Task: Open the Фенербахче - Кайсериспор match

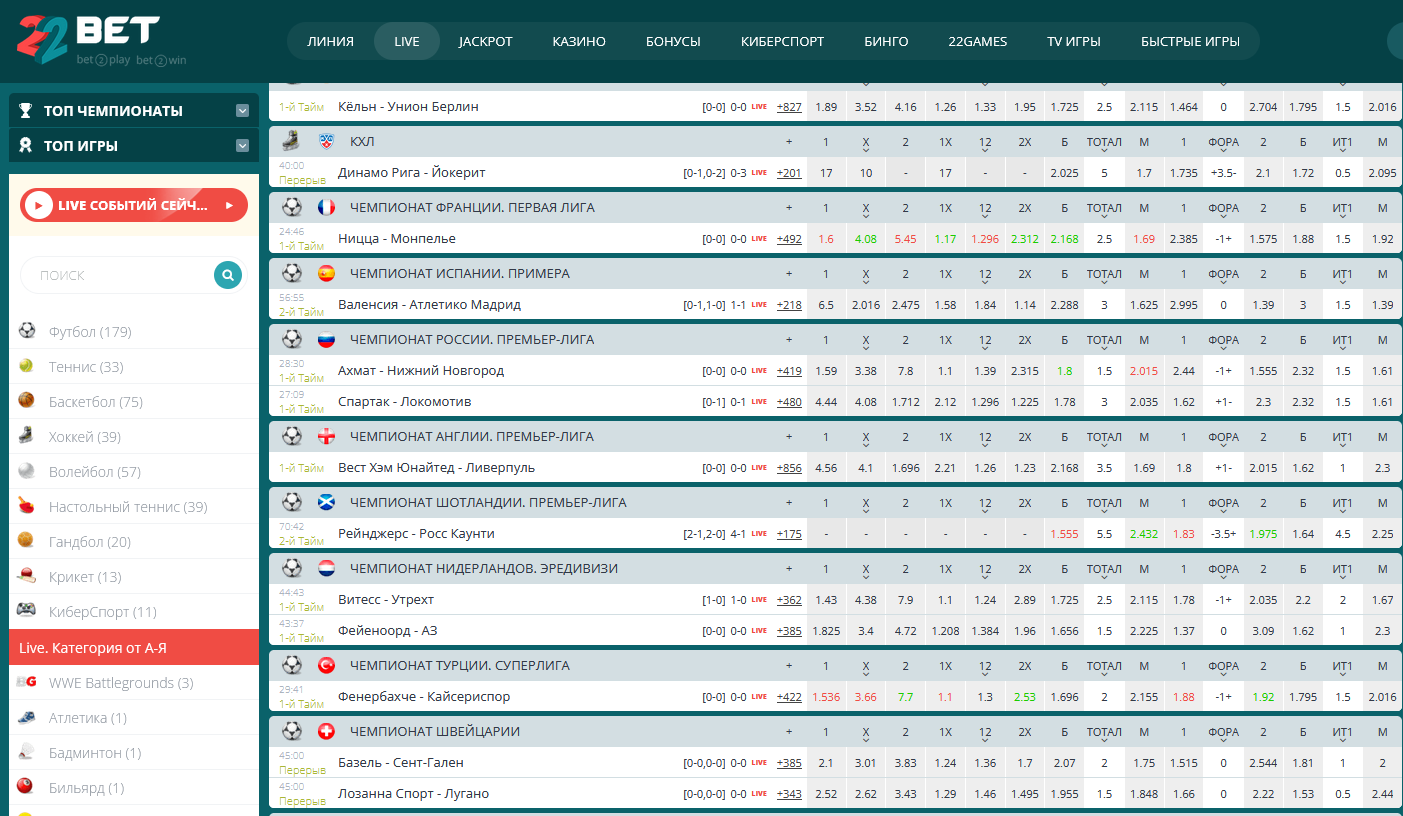Action: (424, 697)
